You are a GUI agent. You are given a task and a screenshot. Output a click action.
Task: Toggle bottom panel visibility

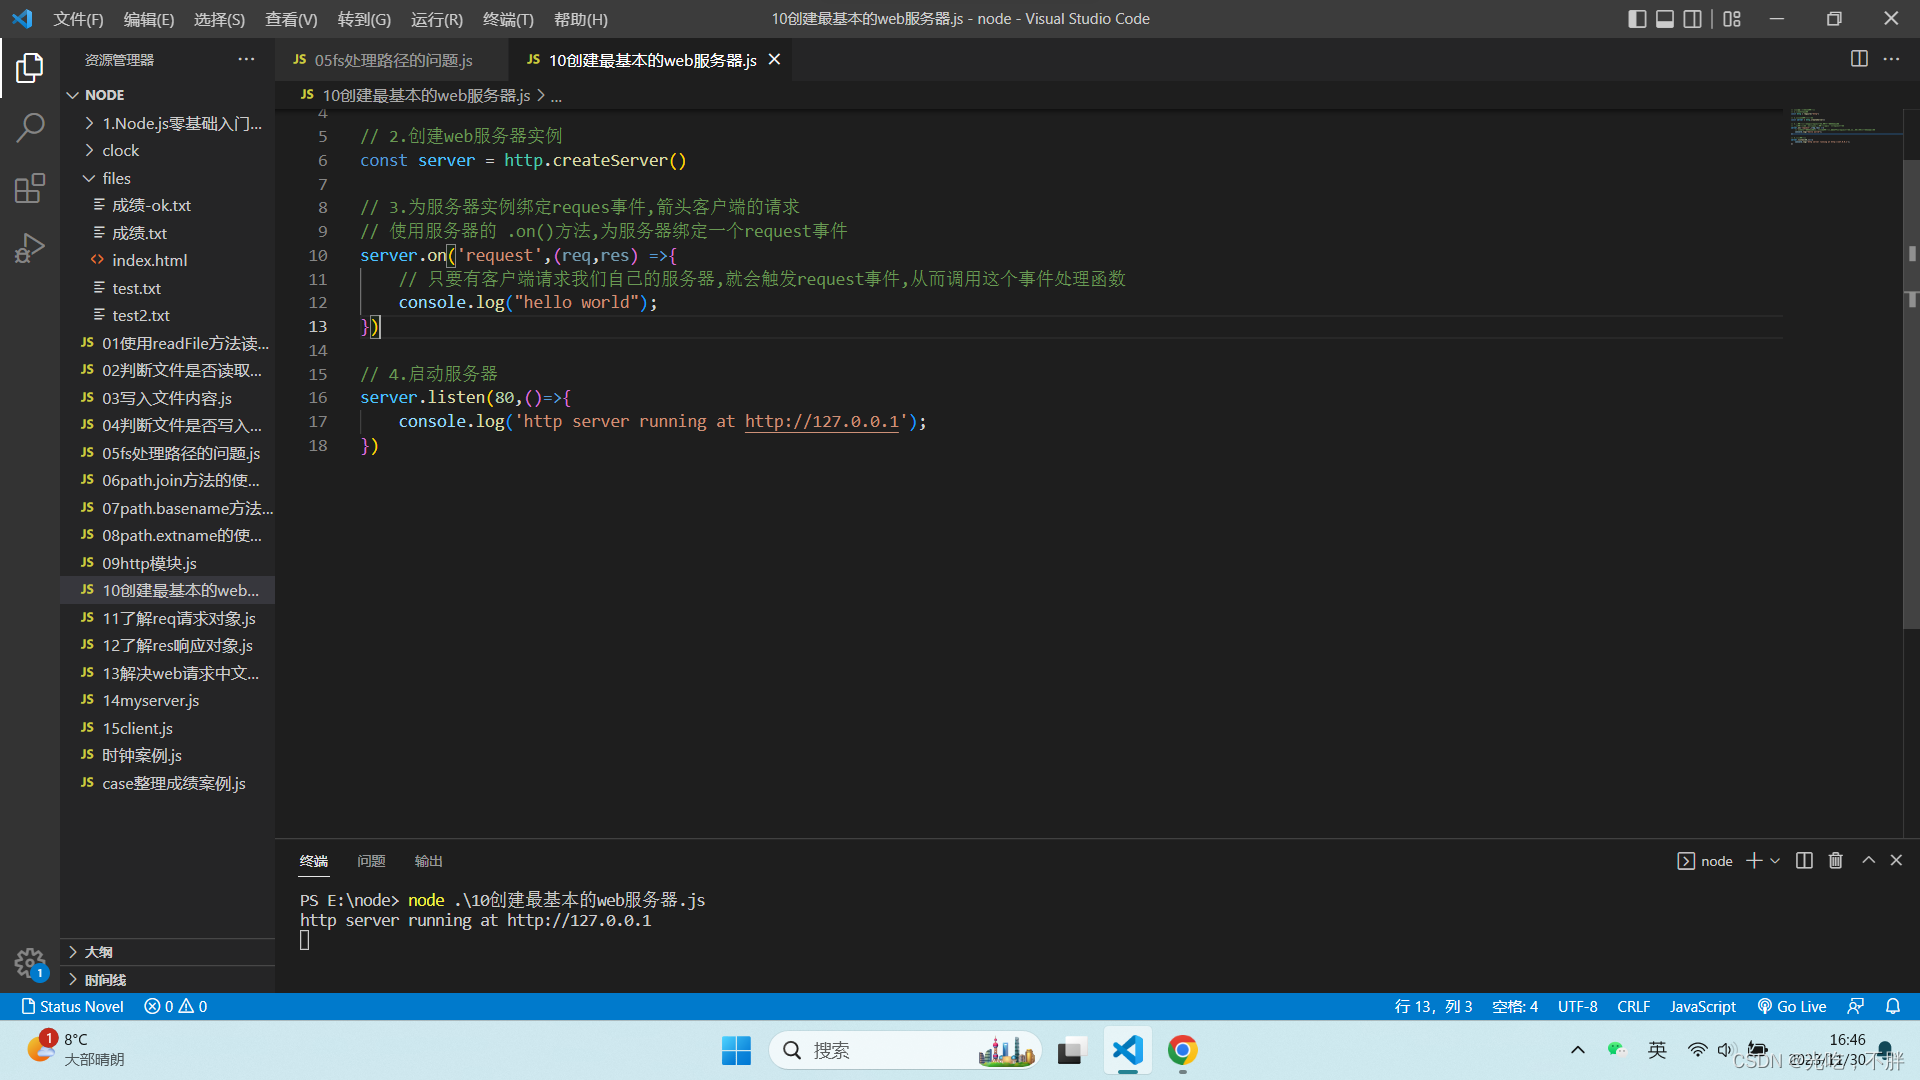[1665, 19]
